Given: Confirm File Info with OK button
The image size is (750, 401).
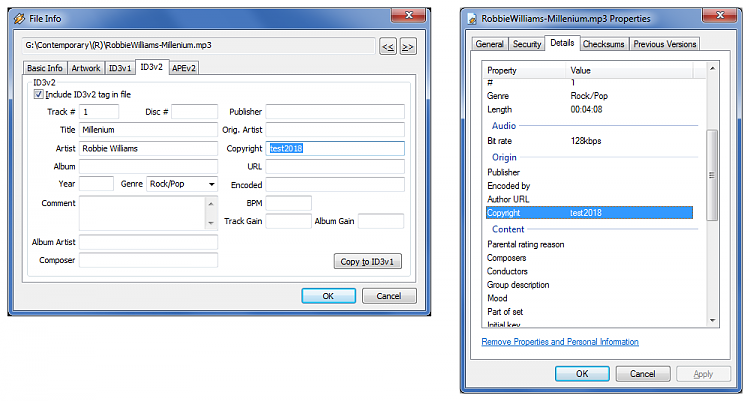Looking at the screenshot, I should coord(328,296).
